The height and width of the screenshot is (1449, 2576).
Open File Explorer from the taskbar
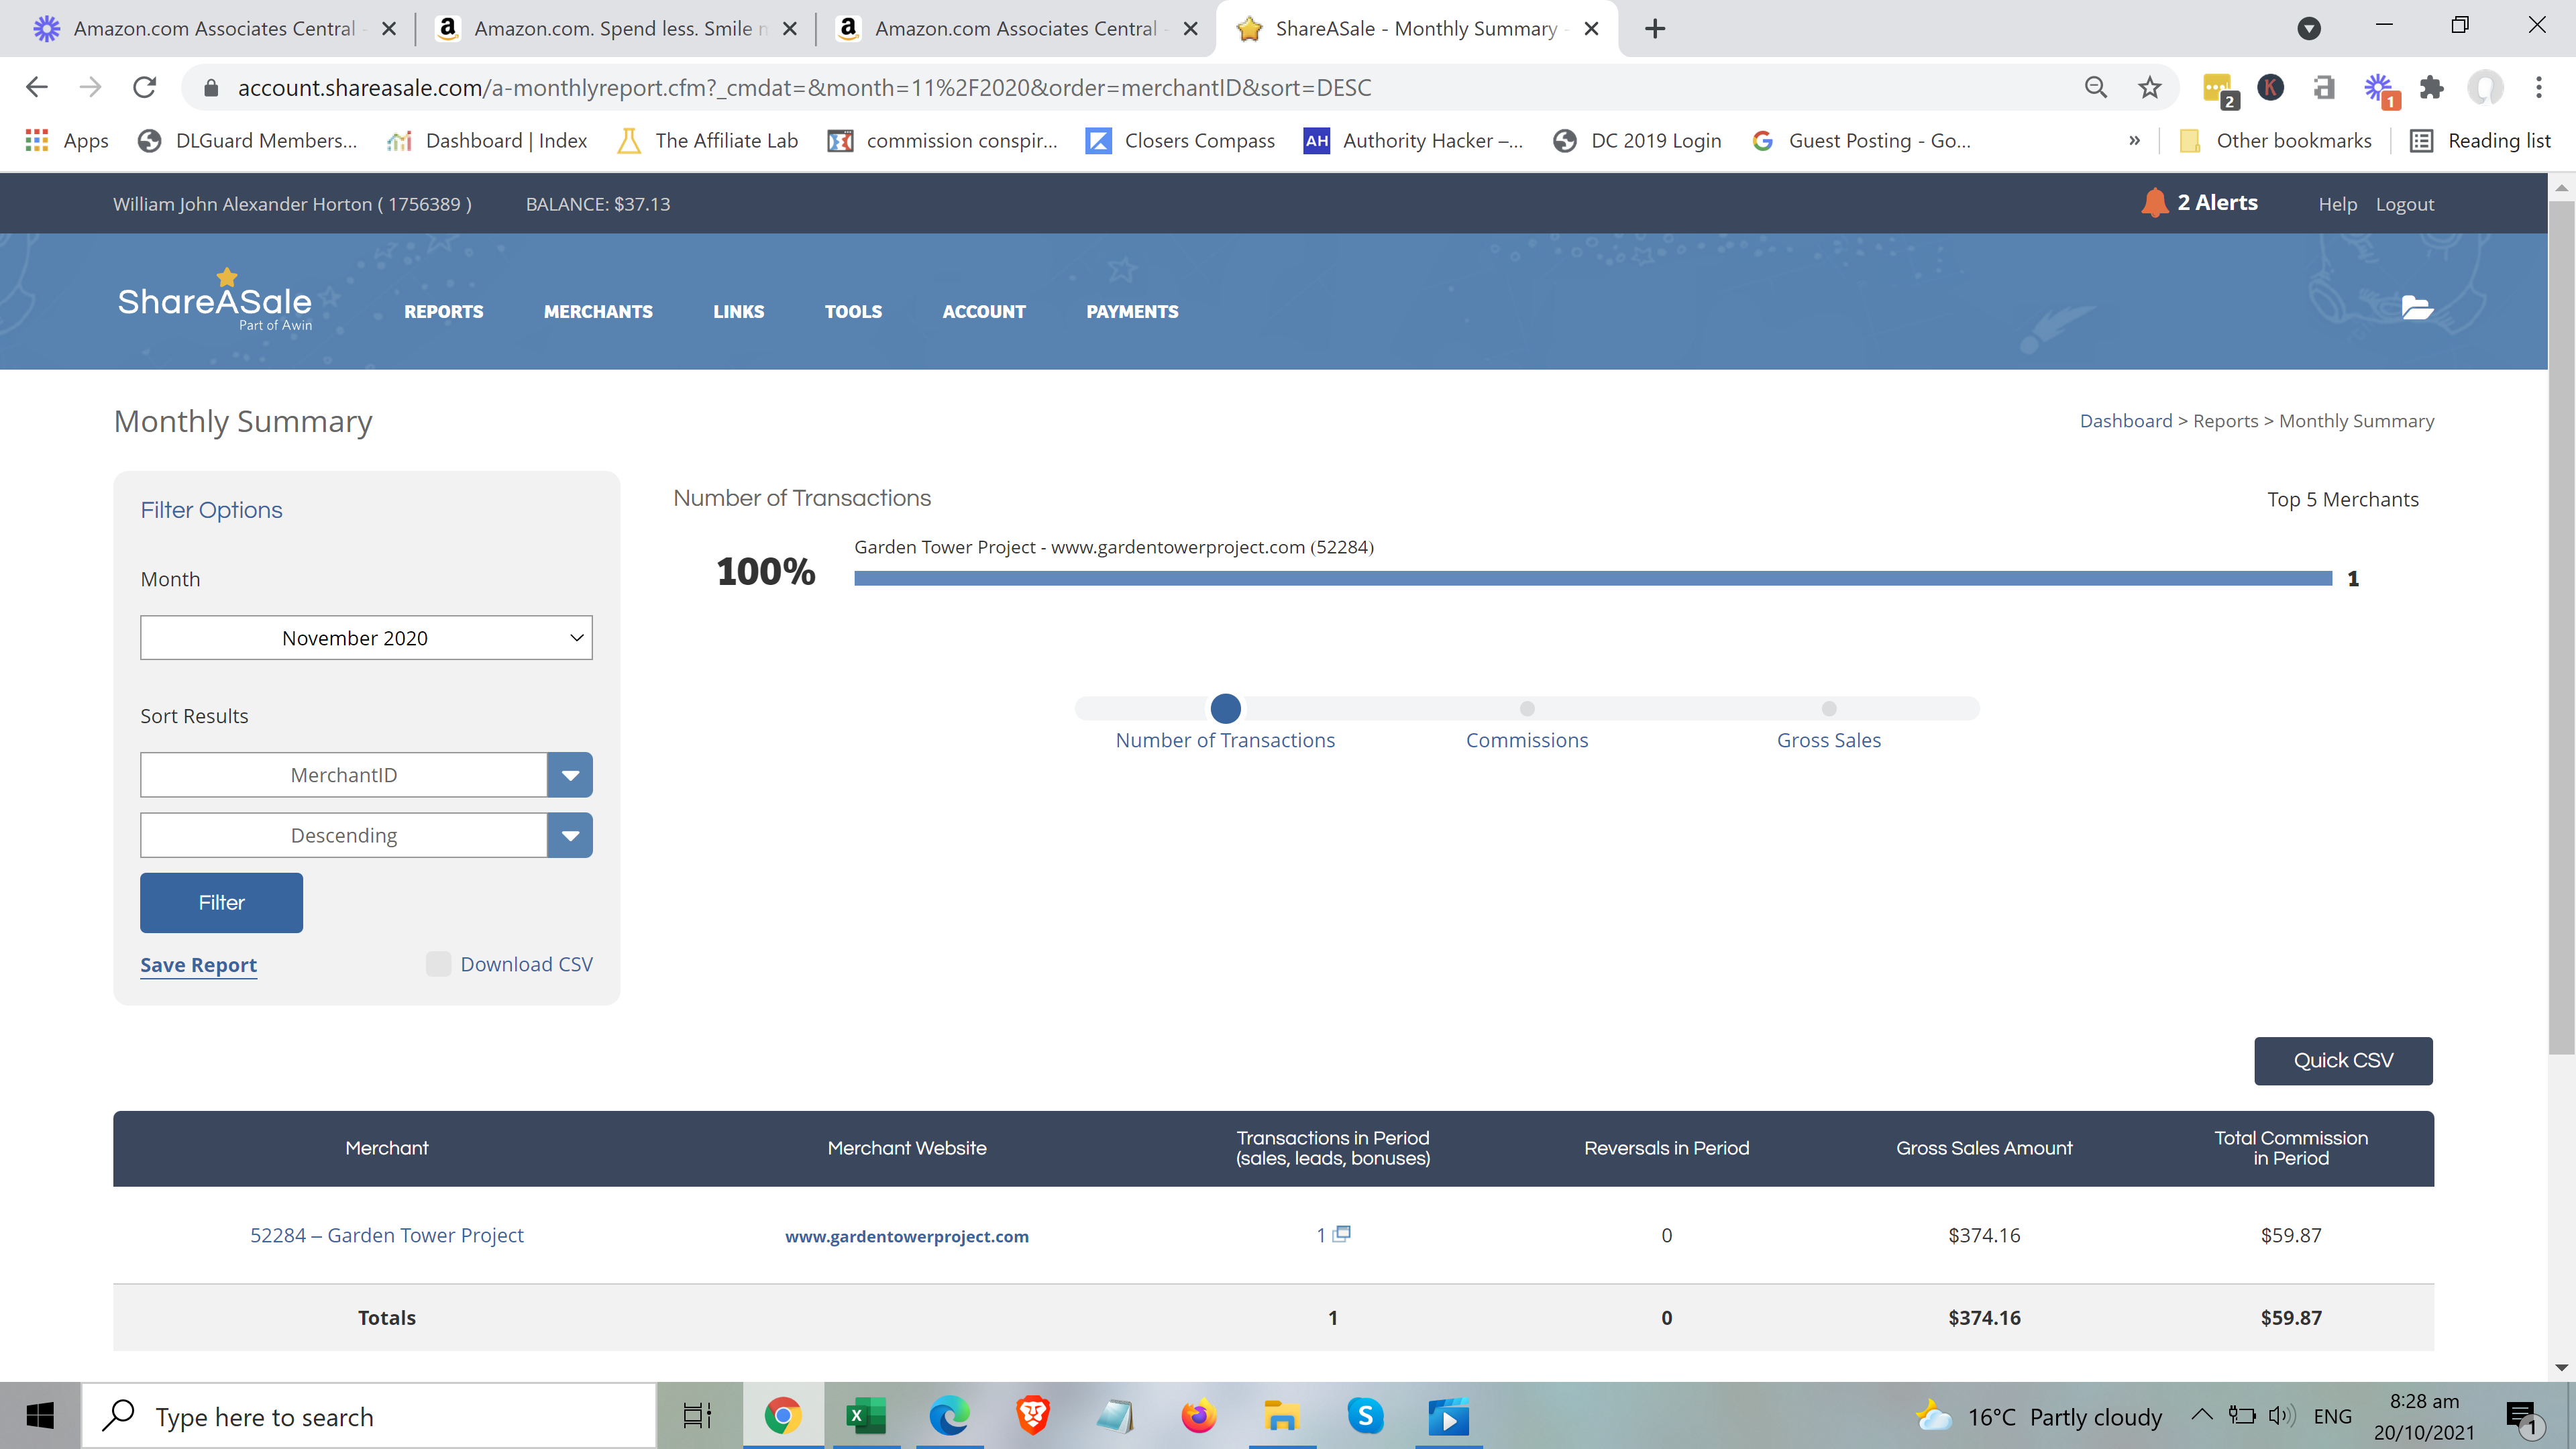tap(1281, 1416)
